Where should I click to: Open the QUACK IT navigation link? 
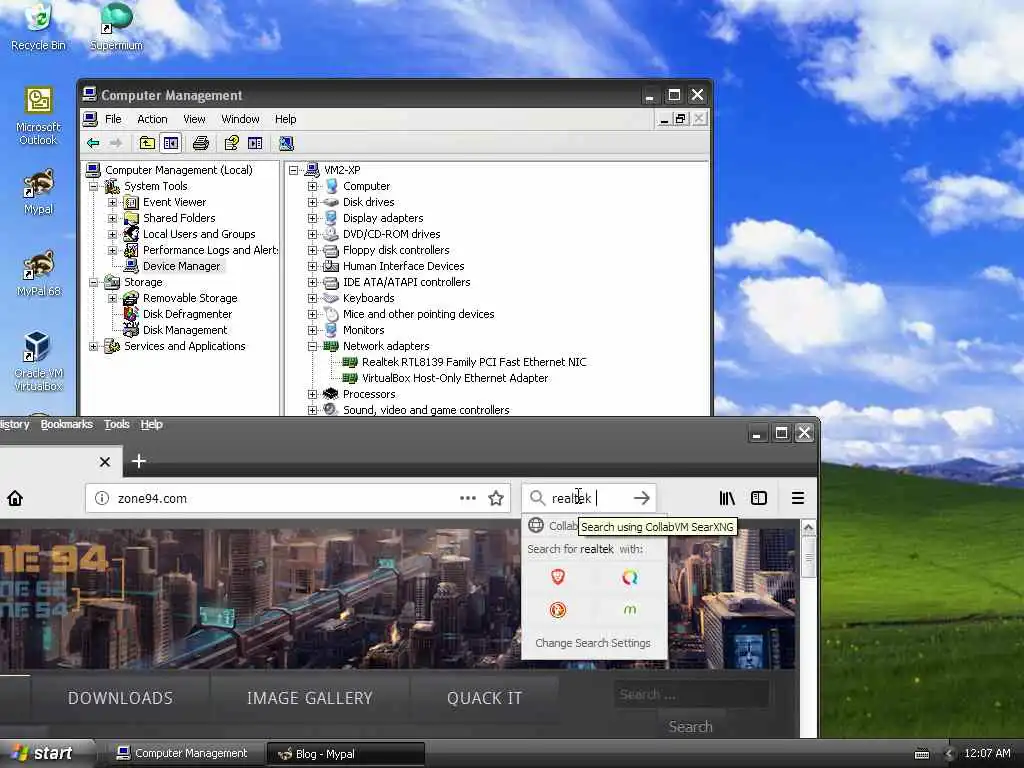click(485, 698)
